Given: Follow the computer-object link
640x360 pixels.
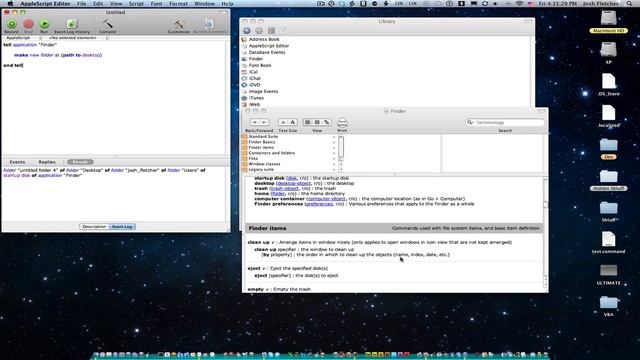Looking at the screenshot, I should tap(326, 199).
